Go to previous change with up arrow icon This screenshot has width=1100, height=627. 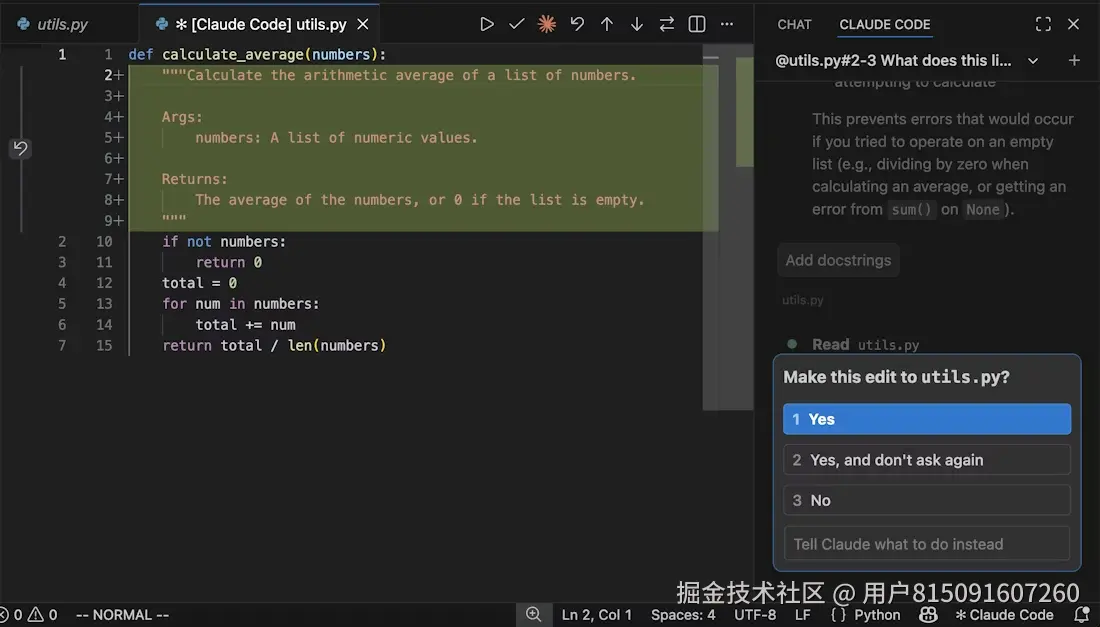[607, 22]
